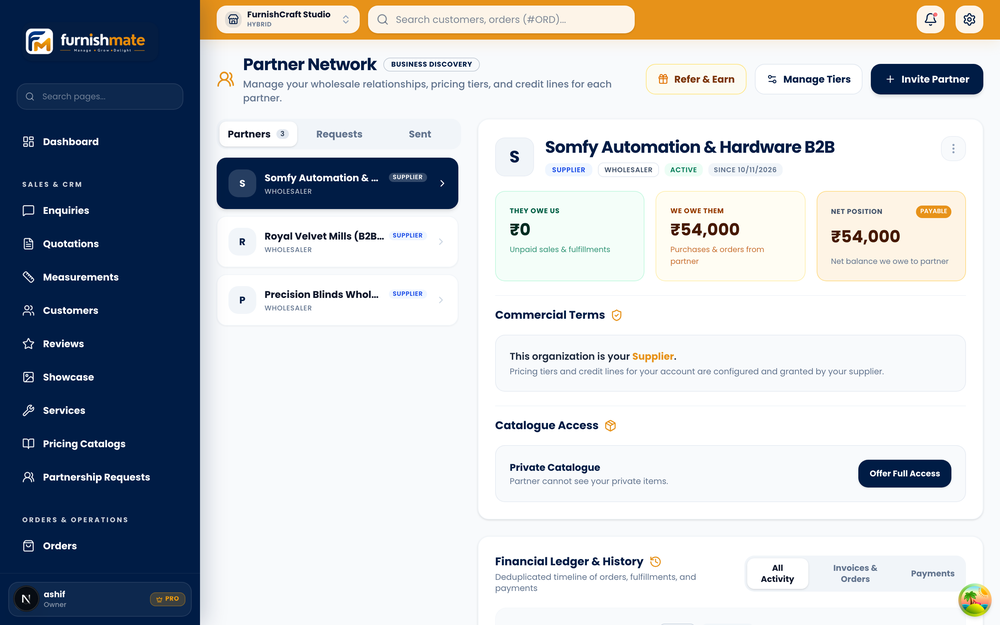Click the Refer & Earn button
This screenshot has height=625, width=1000.
tap(696, 79)
